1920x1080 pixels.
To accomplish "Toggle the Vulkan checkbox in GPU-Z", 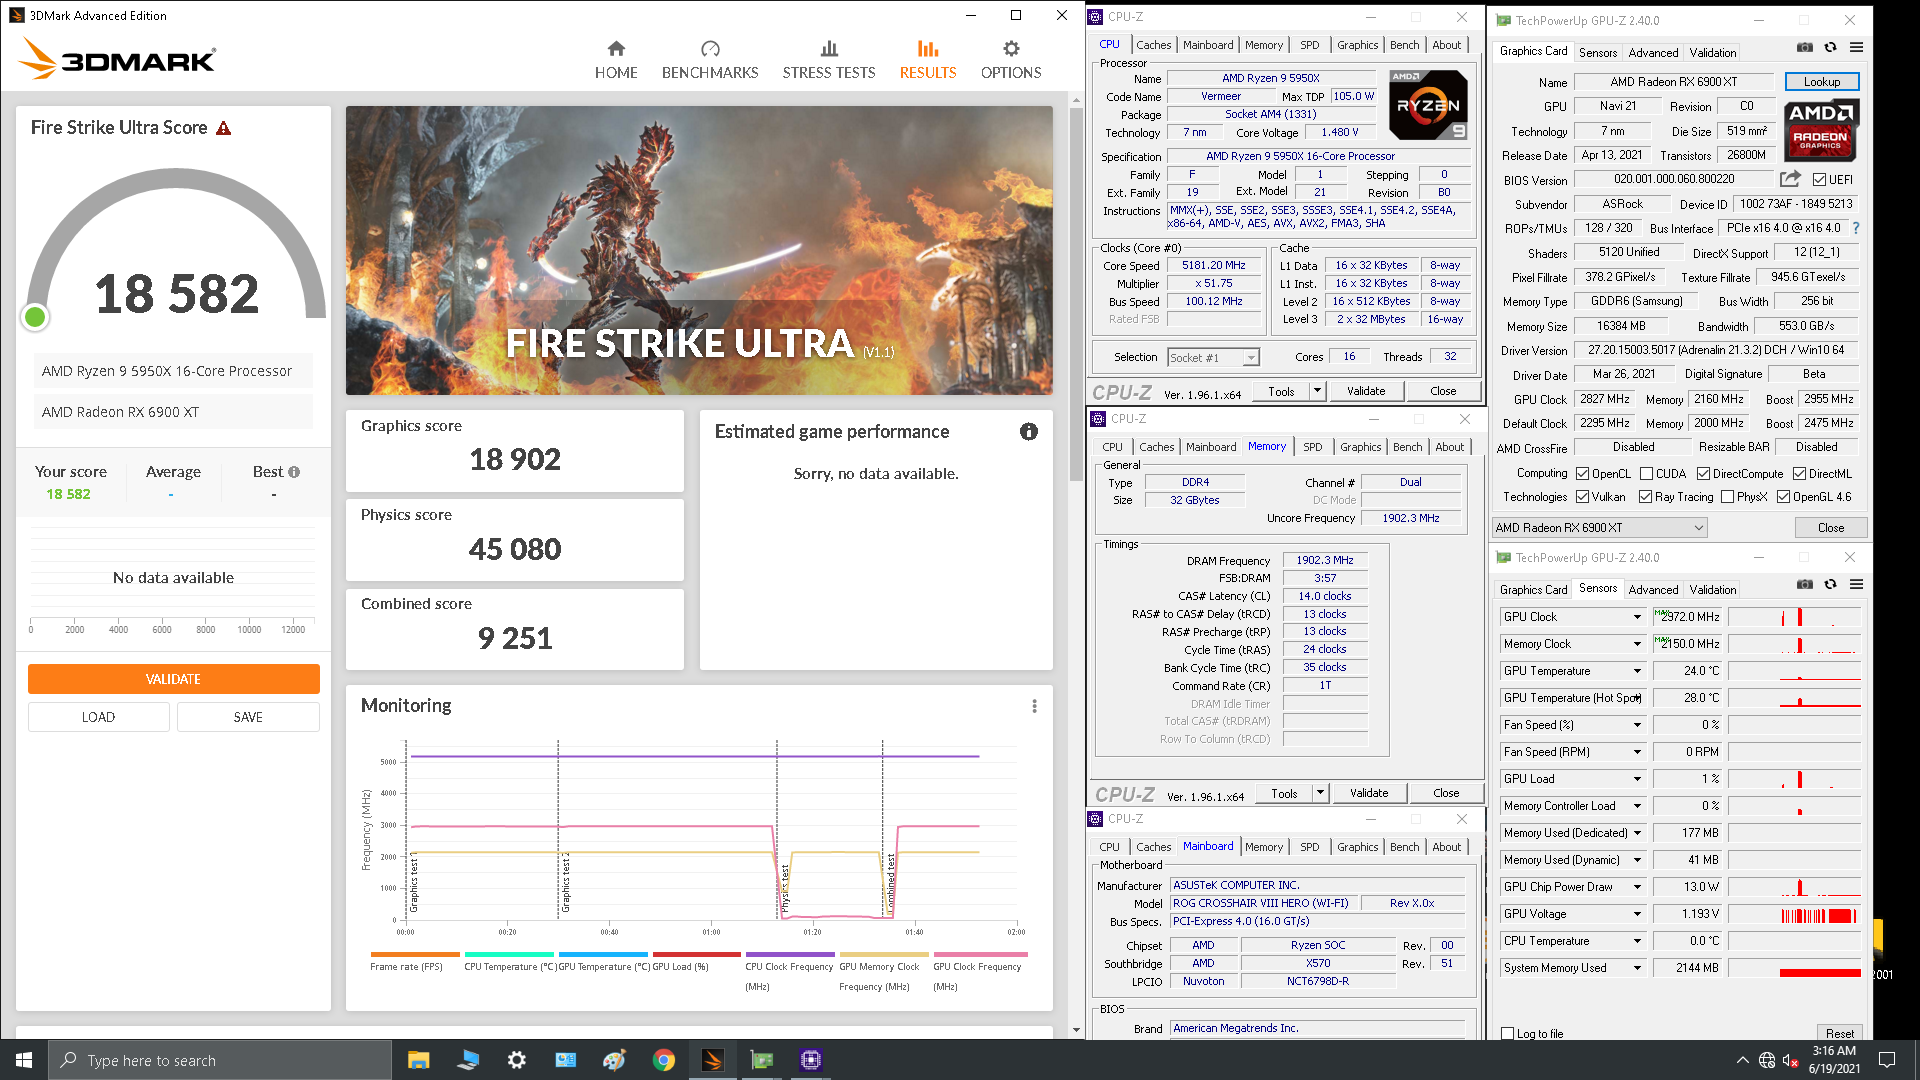I will (x=1582, y=497).
